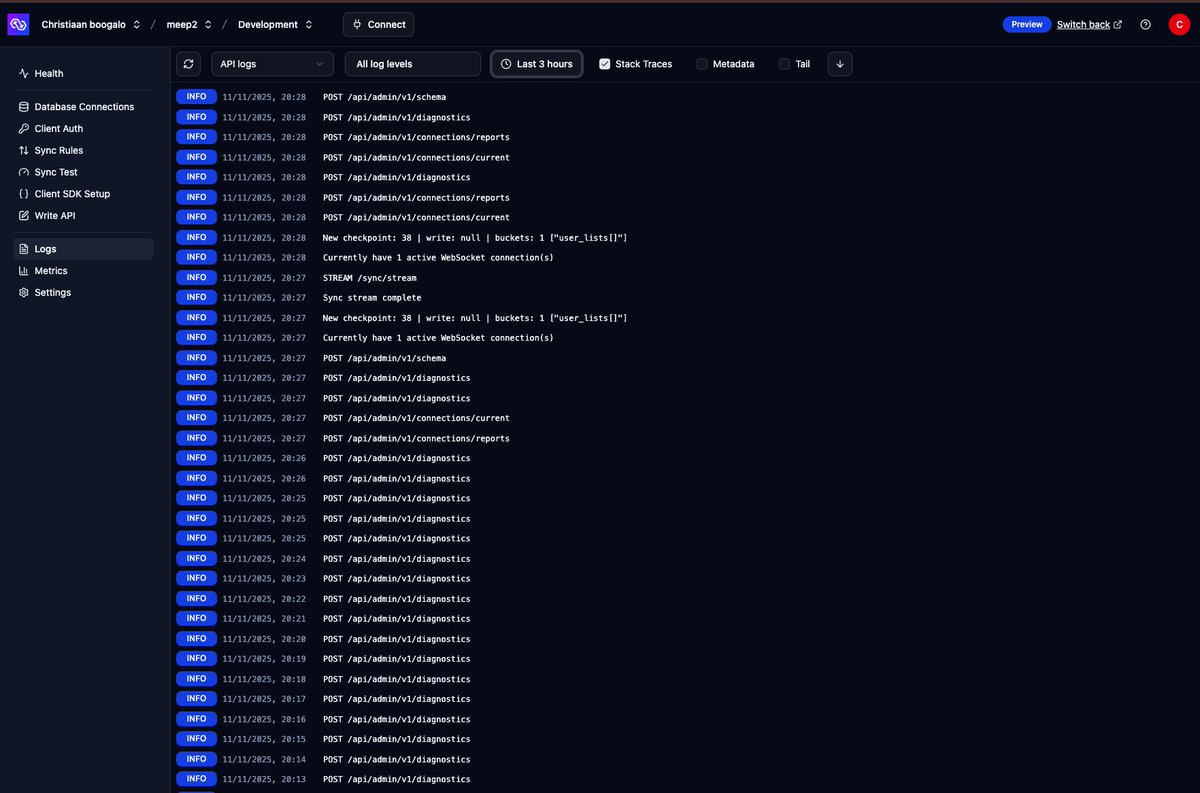Jump to latest logs with the down-arrow button
Image resolution: width=1200 pixels, height=793 pixels.
pos(839,63)
